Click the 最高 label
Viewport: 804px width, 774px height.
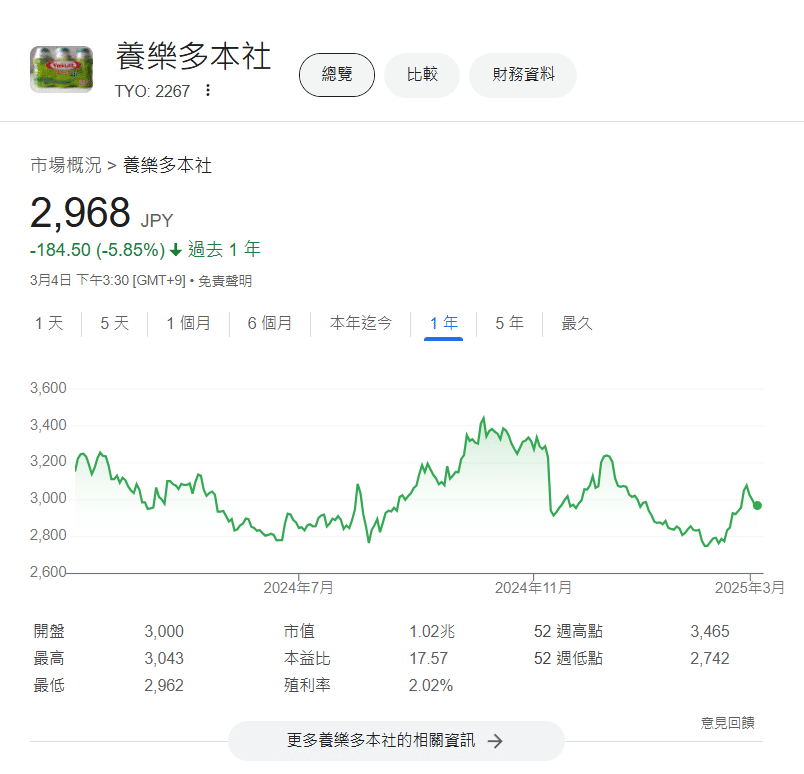[x=49, y=659]
